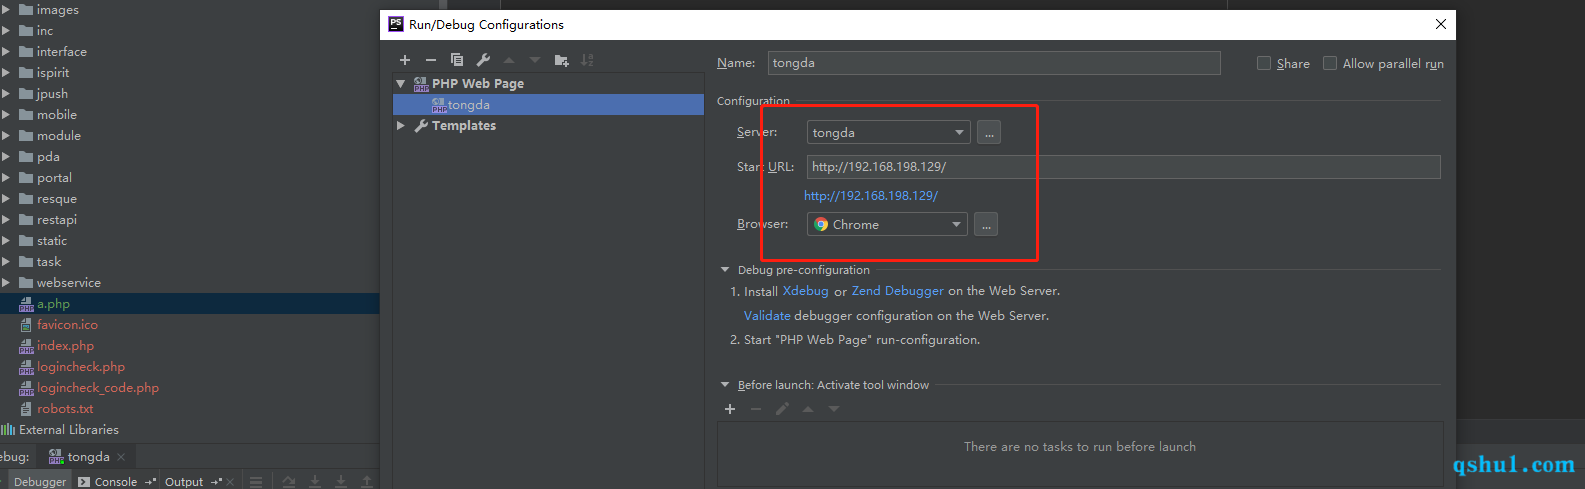The height and width of the screenshot is (489, 1585).
Task: Click the External Libraries bars icon
Action: 8,430
